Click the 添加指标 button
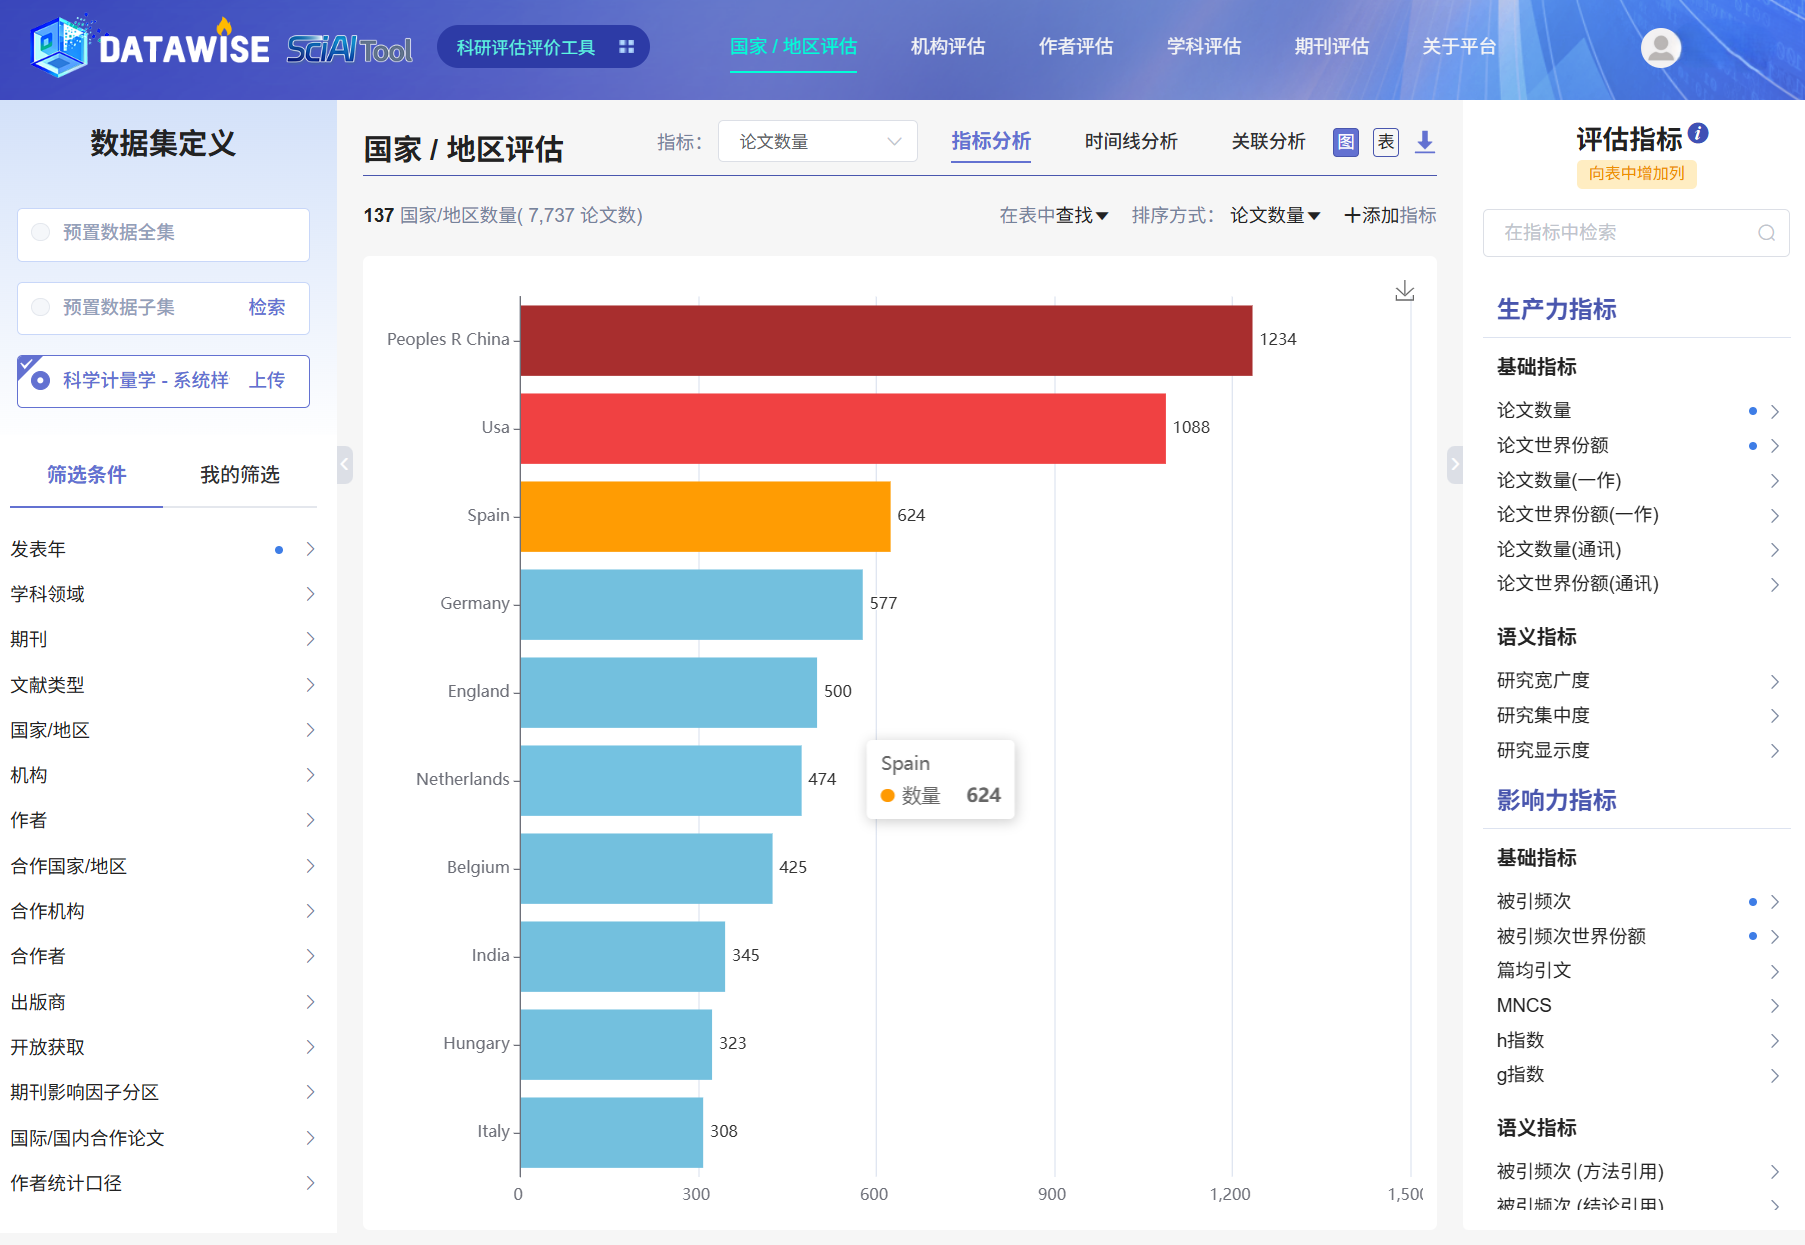 (x=1390, y=215)
